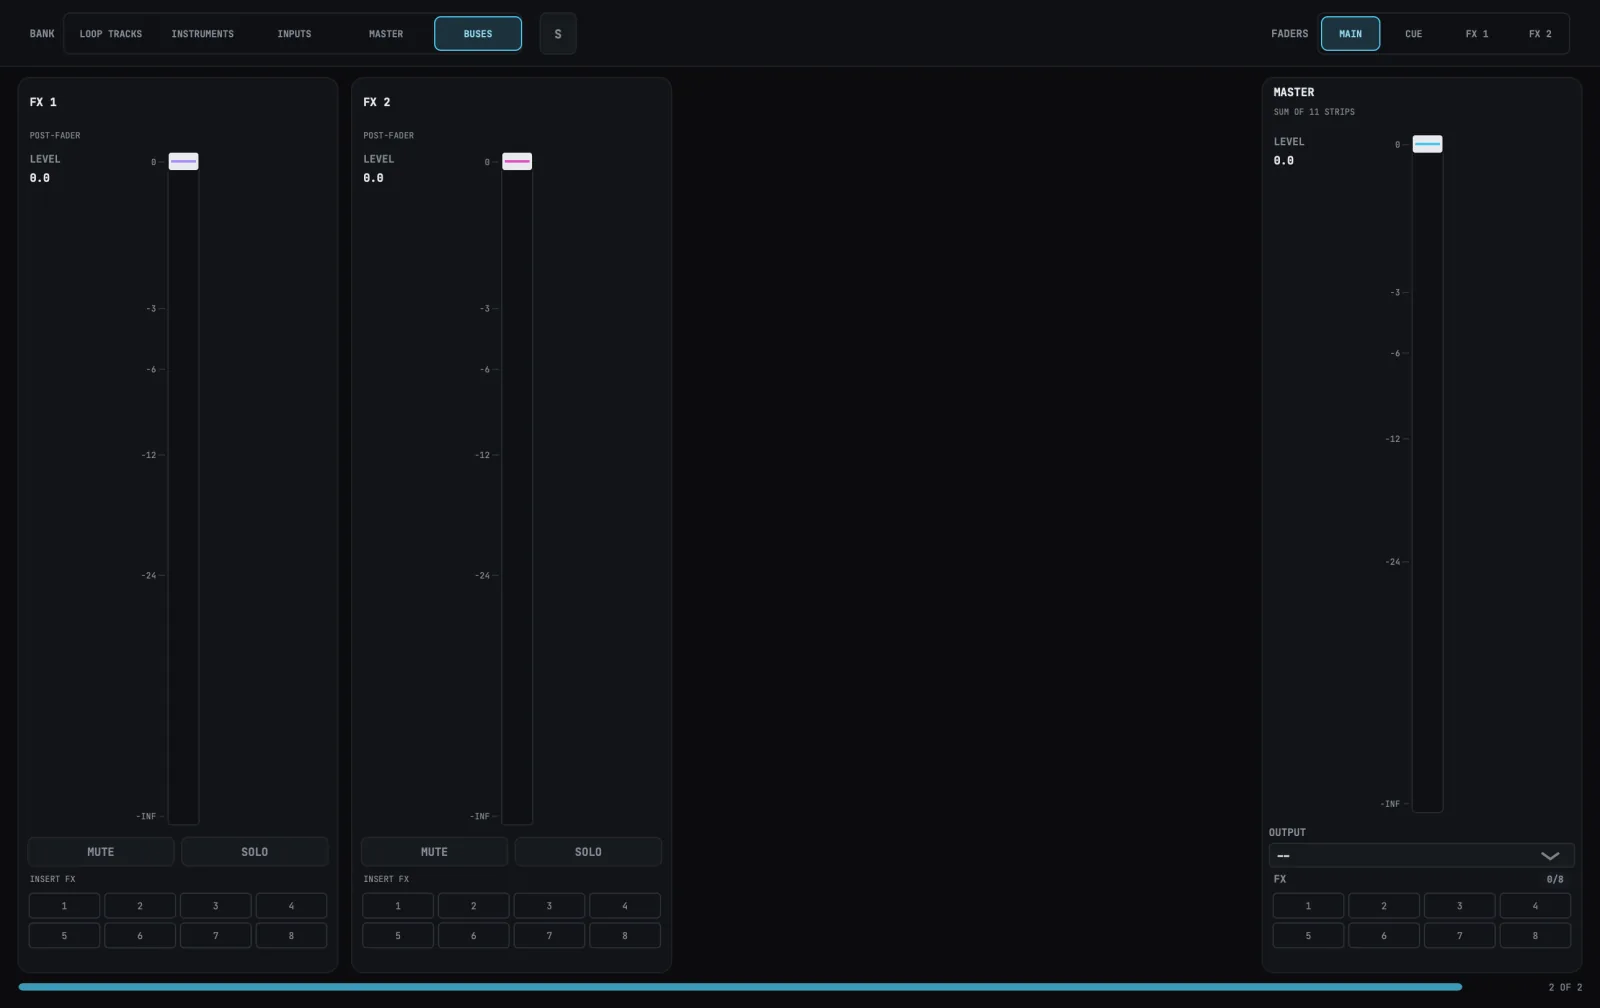
Task: Open FX 1 insert FX slot 7
Action: point(216,936)
